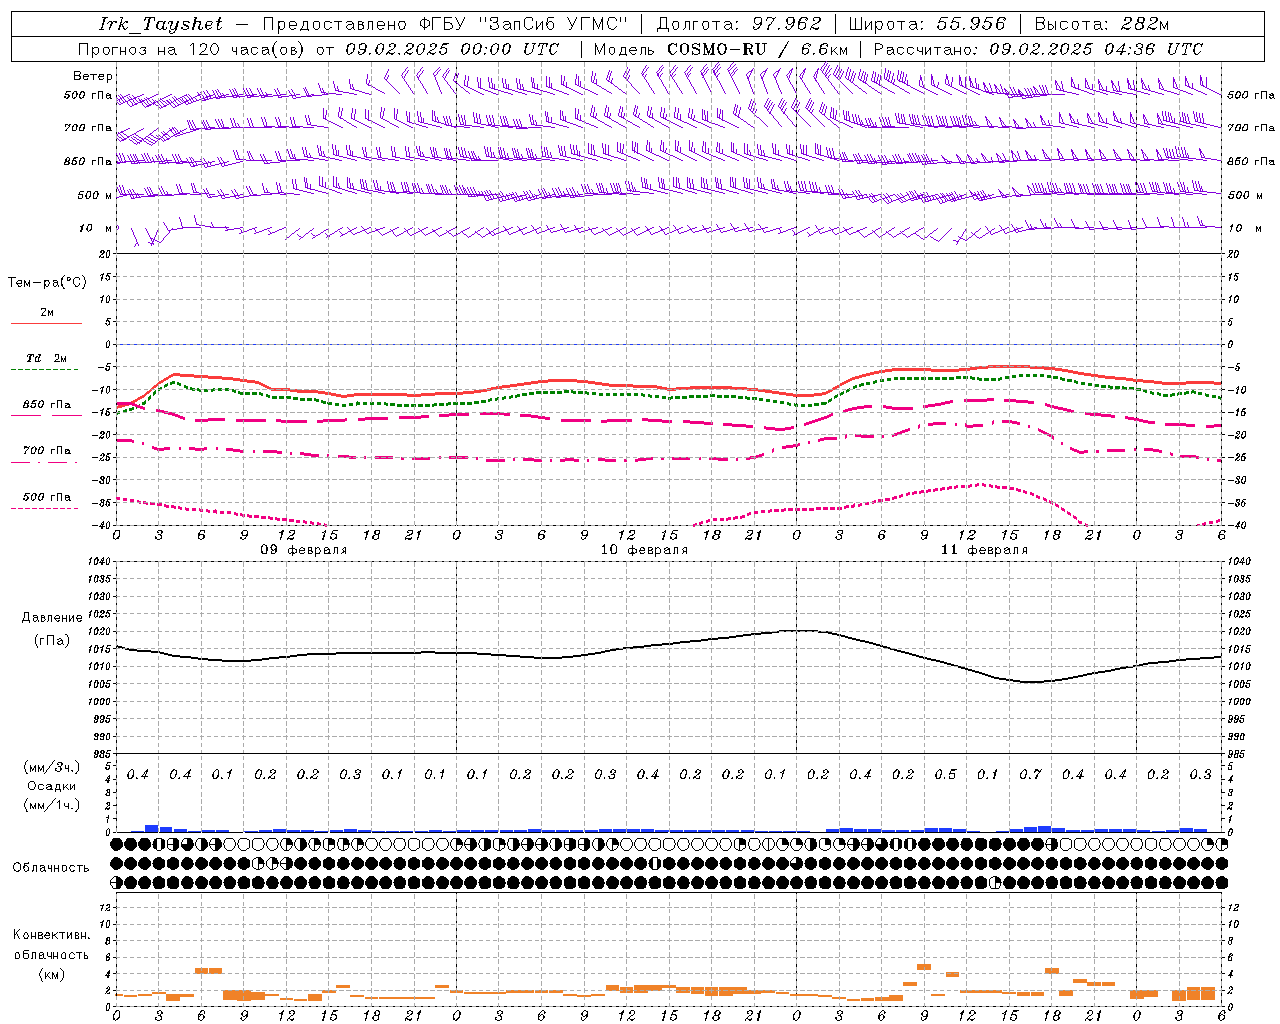Image resolution: width=1280 pixels, height=1024 pixels.
Task: Click the 'Td 2м' dew point legend entry
Action: pos(47,358)
